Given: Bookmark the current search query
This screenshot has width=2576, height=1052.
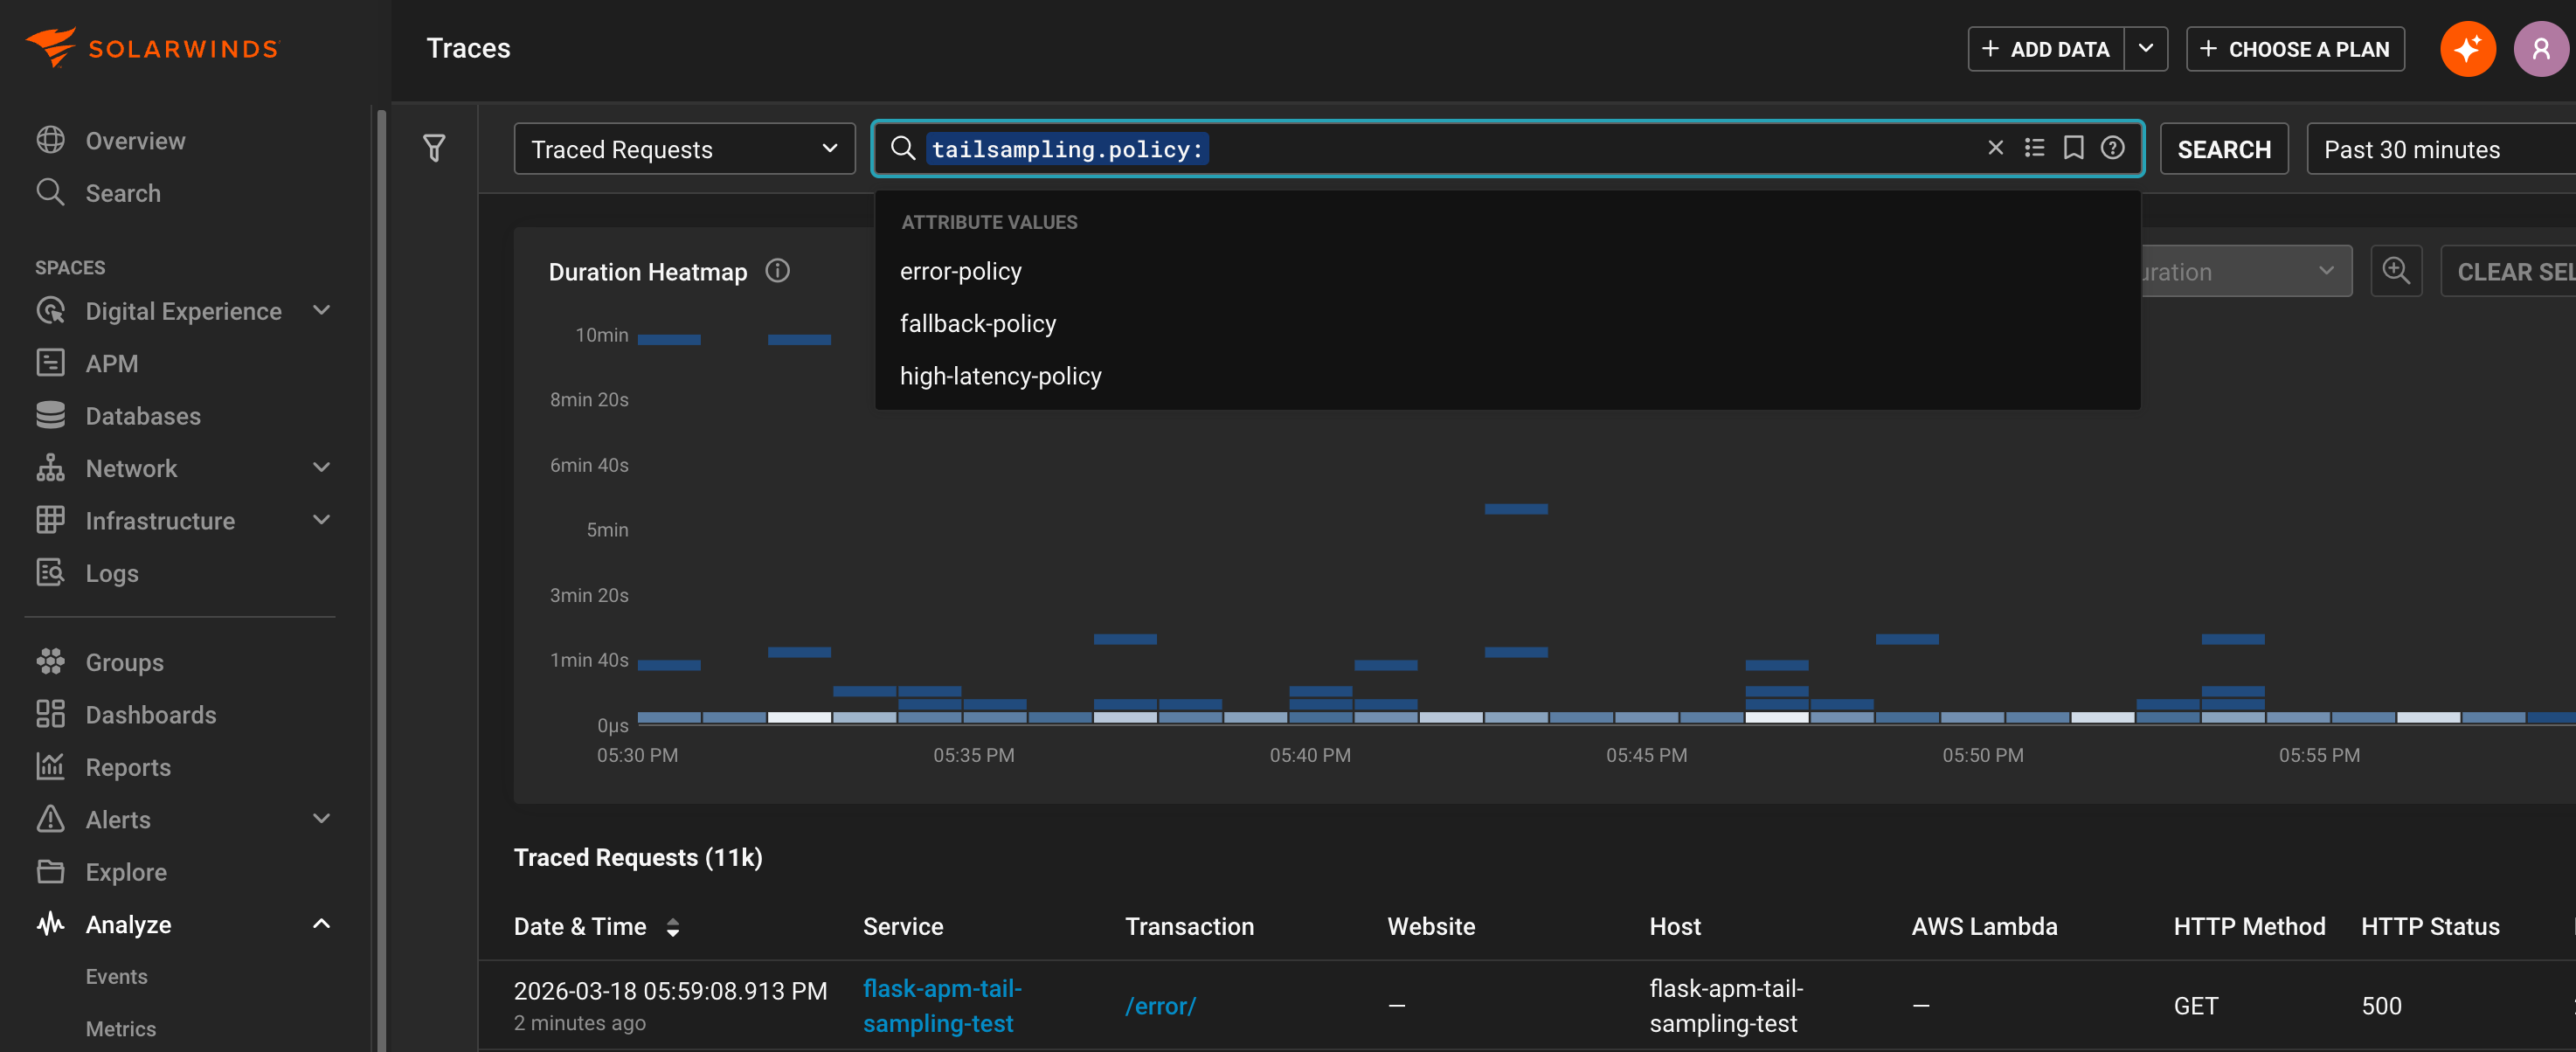Looking at the screenshot, I should (x=2073, y=148).
